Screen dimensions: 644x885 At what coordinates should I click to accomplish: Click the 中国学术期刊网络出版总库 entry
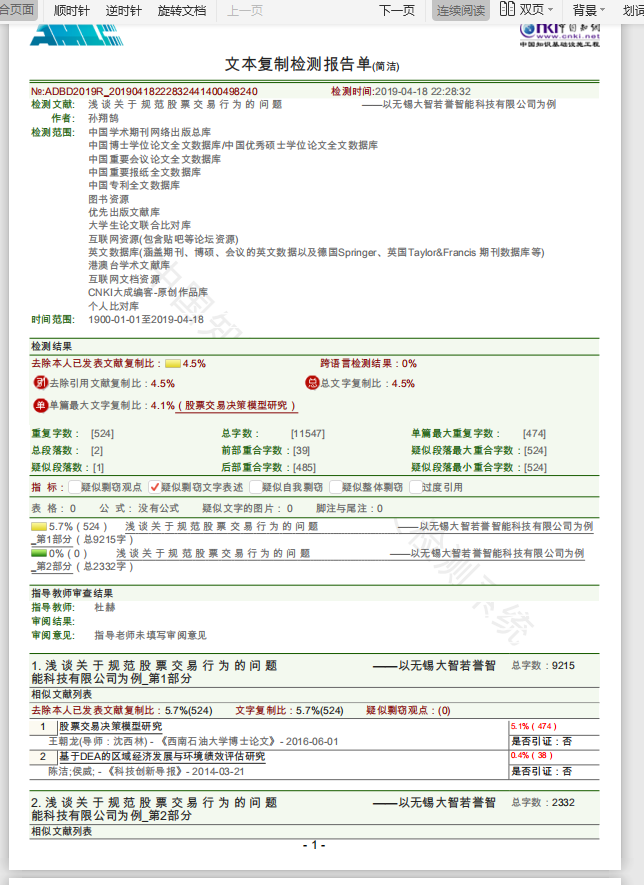pyautogui.click(x=150, y=132)
